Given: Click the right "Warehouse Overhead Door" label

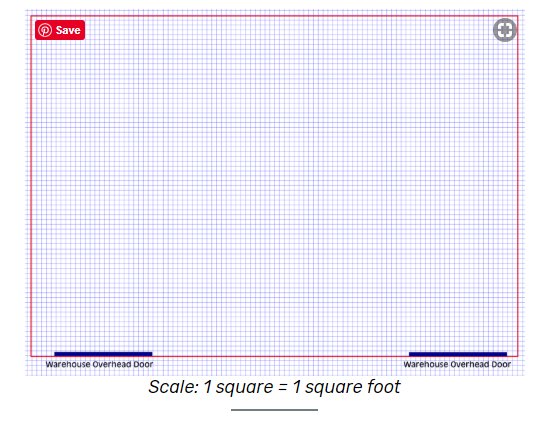Looking at the screenshot, I should tap(457, 364).
